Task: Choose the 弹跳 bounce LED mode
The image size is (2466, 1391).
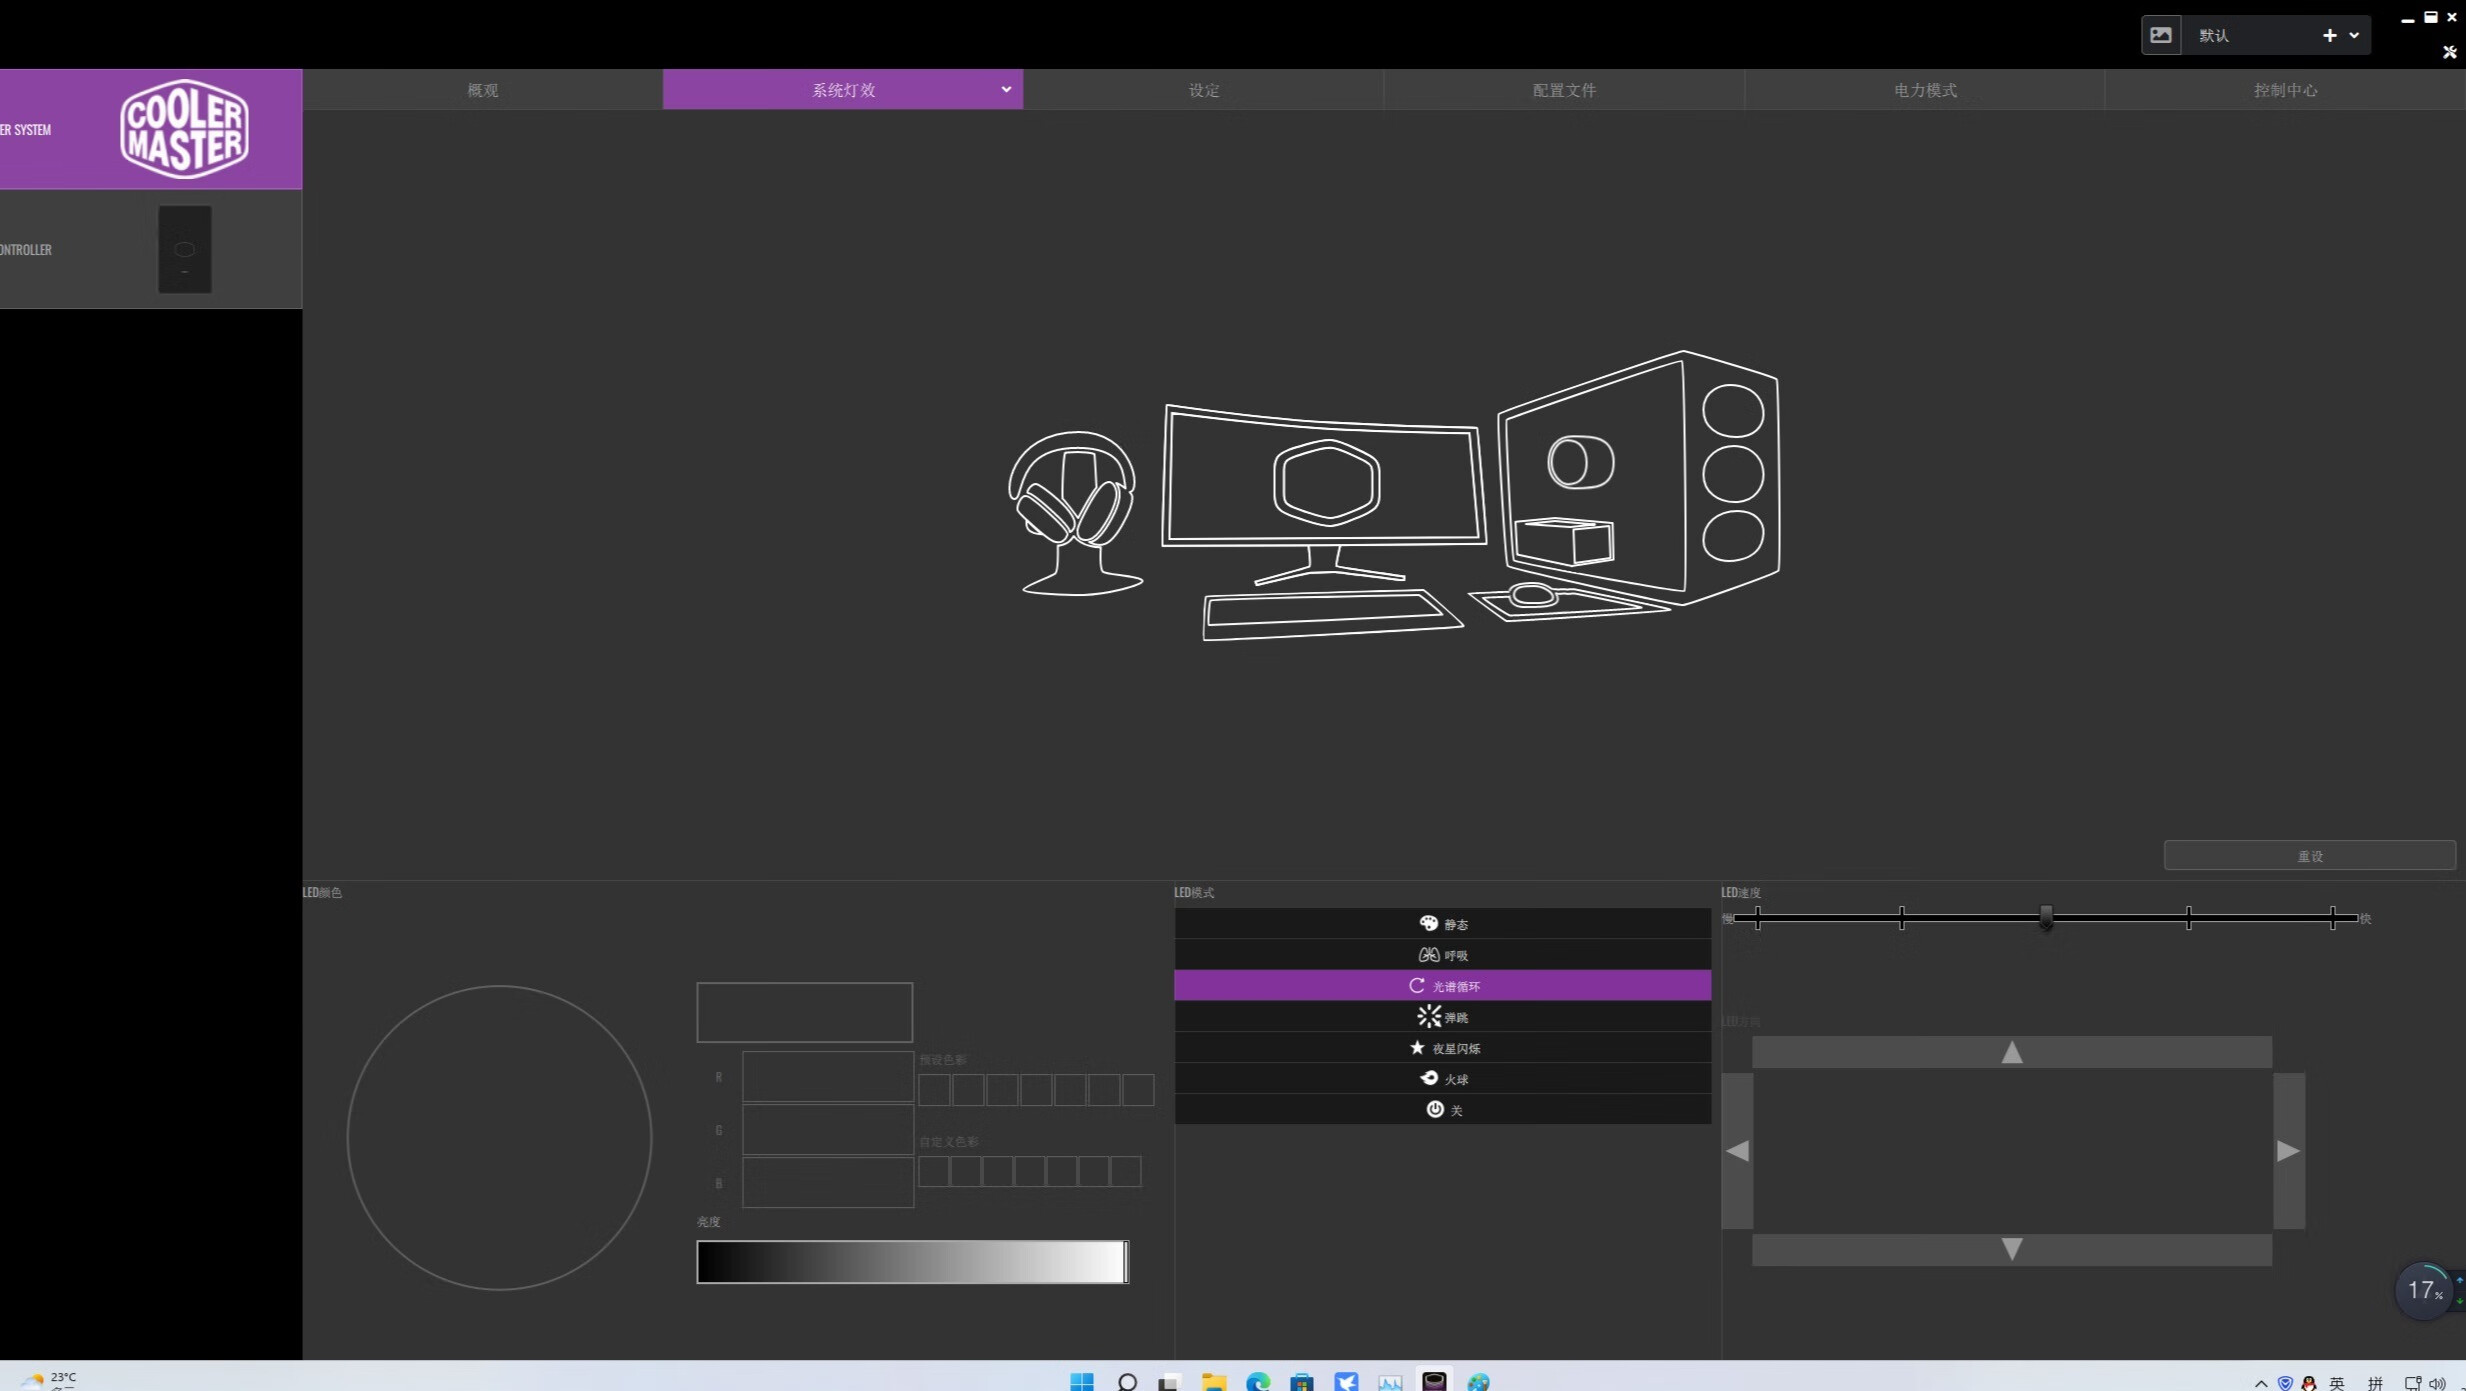Action: pos(1442,1017)
